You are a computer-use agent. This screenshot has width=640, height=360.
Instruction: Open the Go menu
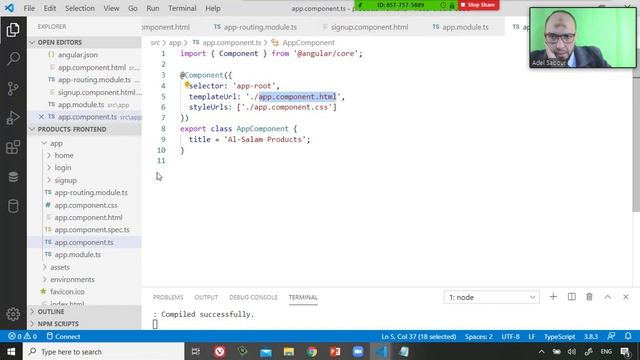(x=133, y=8)
